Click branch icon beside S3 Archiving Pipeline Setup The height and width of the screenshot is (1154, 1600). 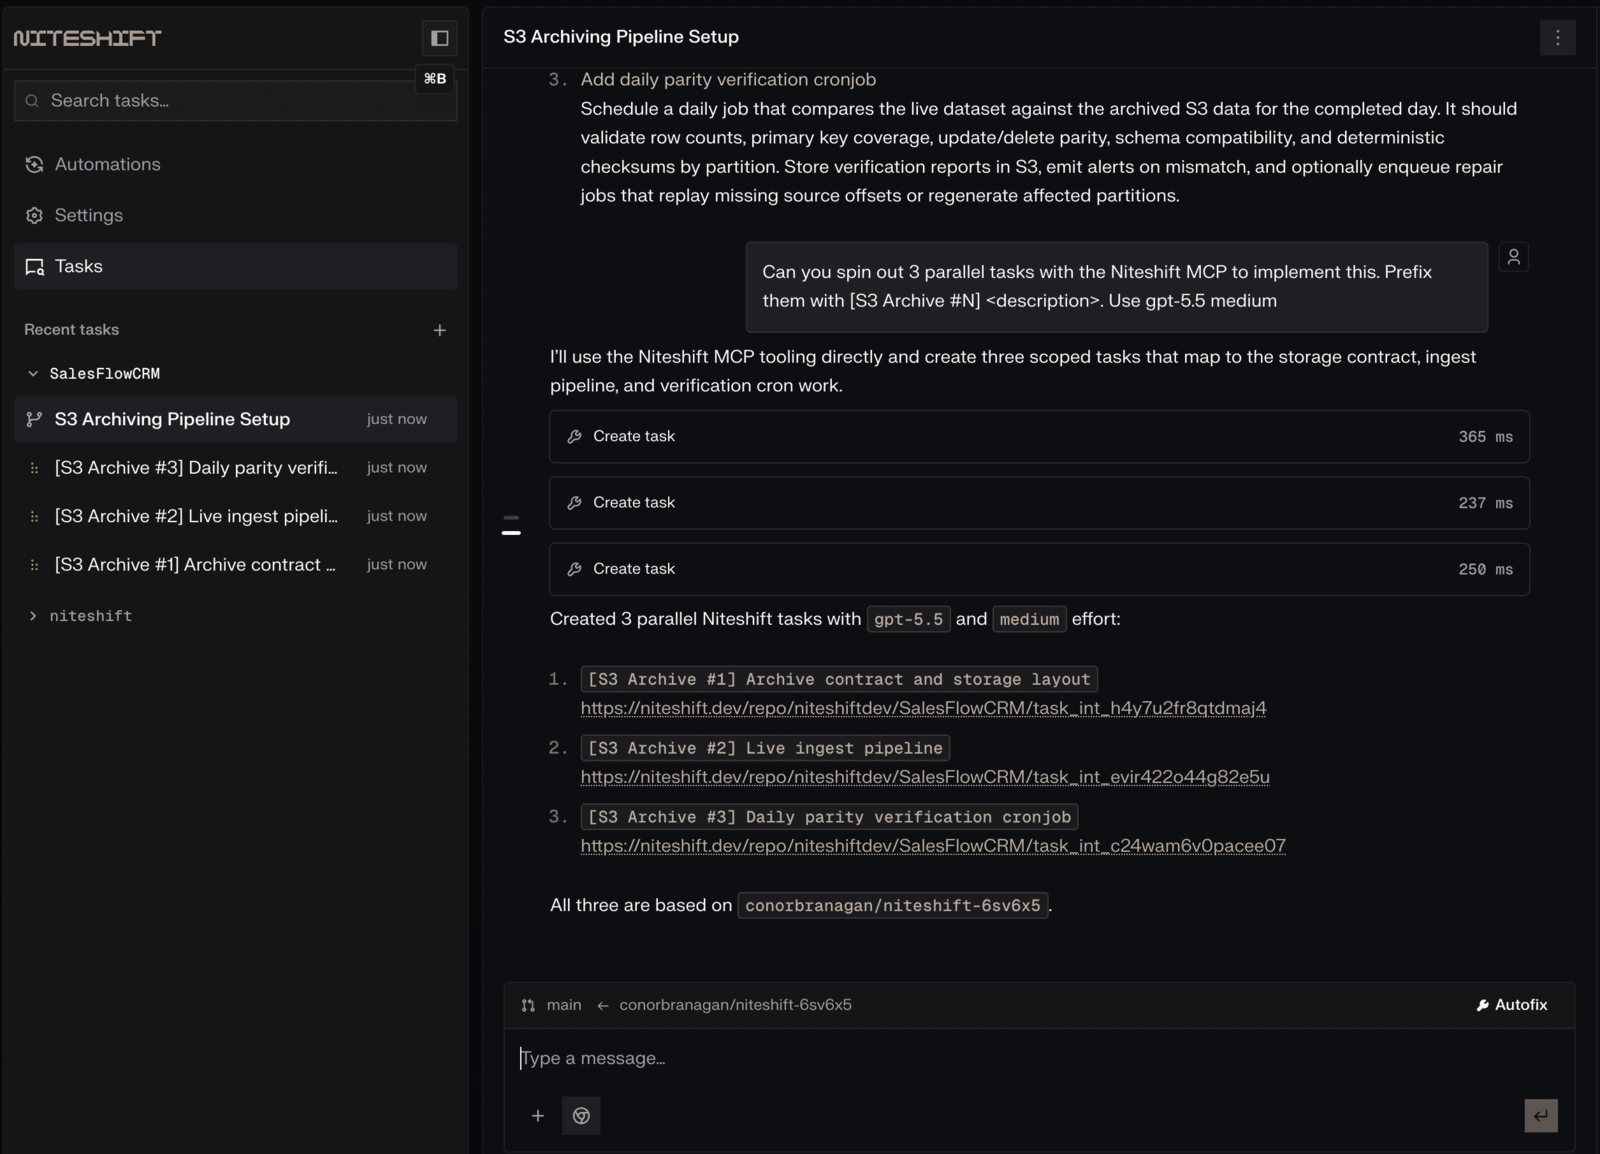coord(34,419)
